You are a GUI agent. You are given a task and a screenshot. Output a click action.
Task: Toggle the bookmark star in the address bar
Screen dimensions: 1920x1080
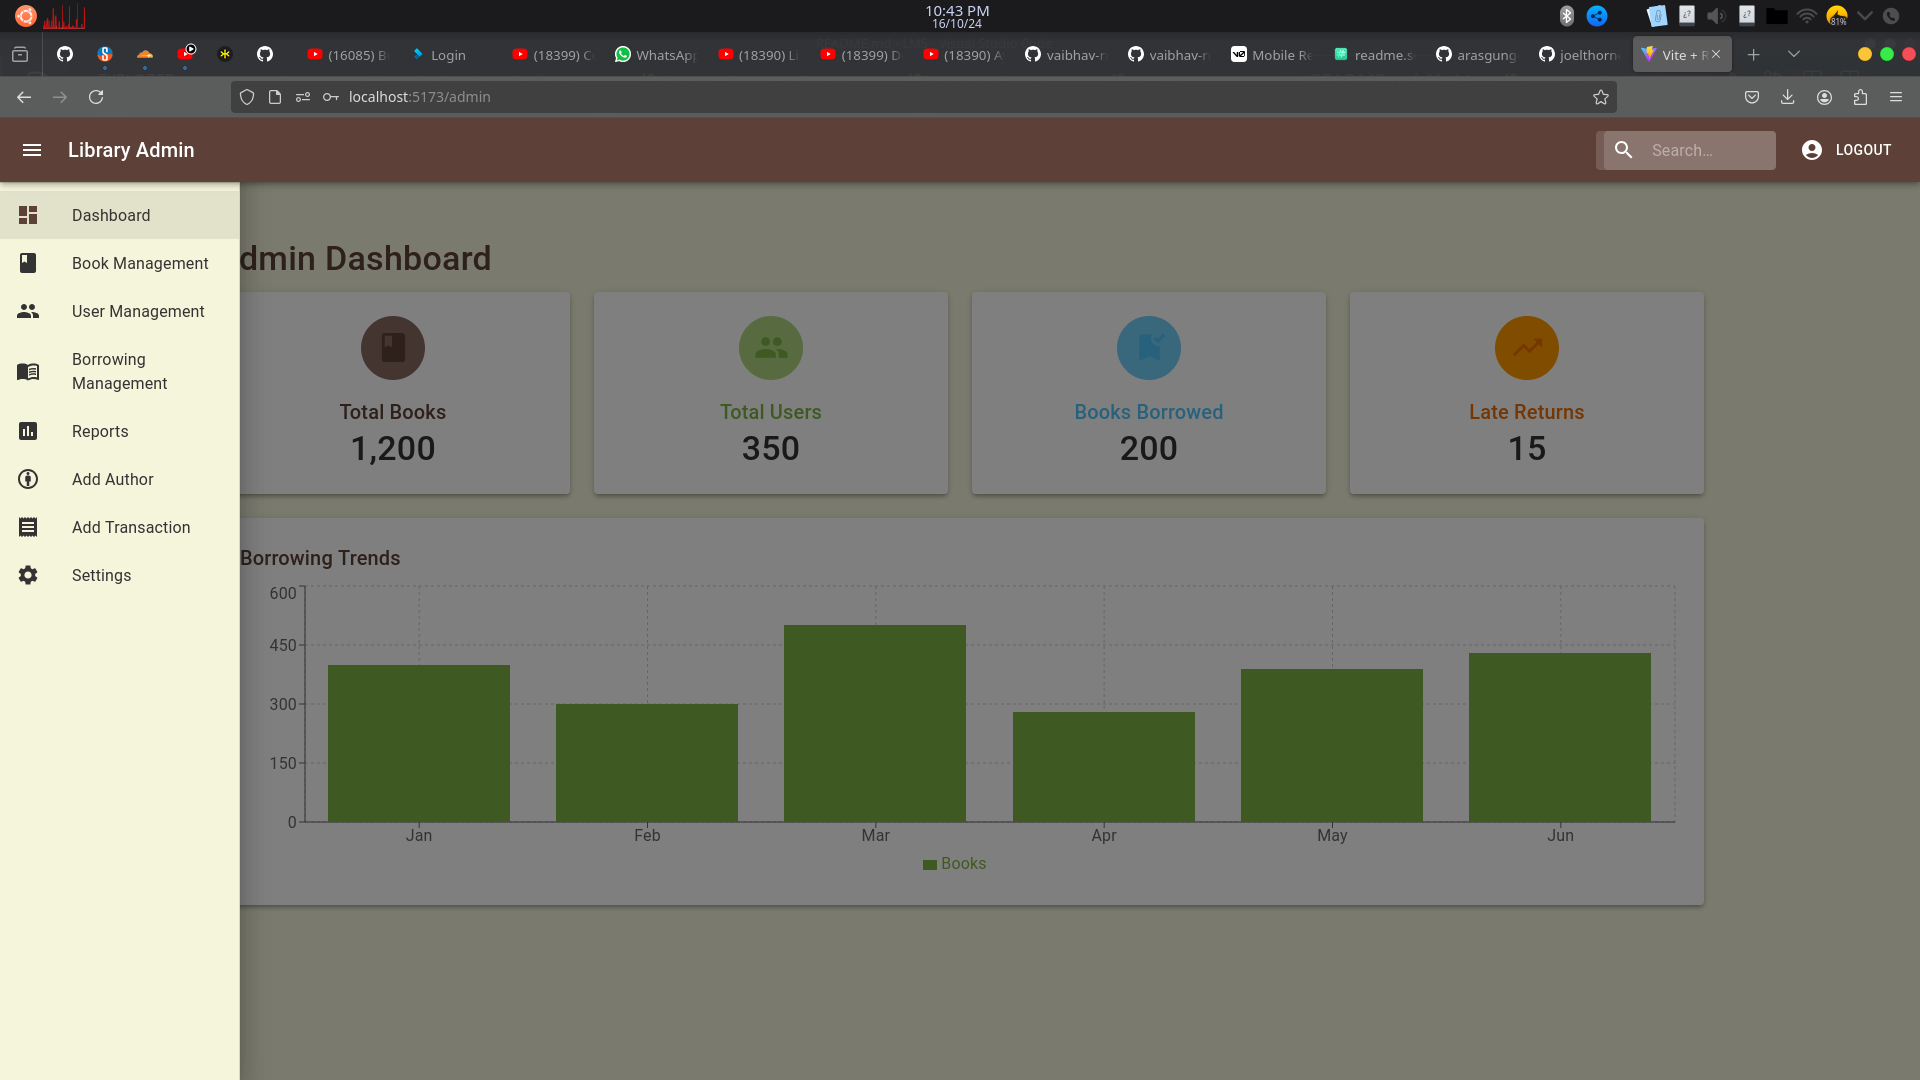click(1601, 97)
